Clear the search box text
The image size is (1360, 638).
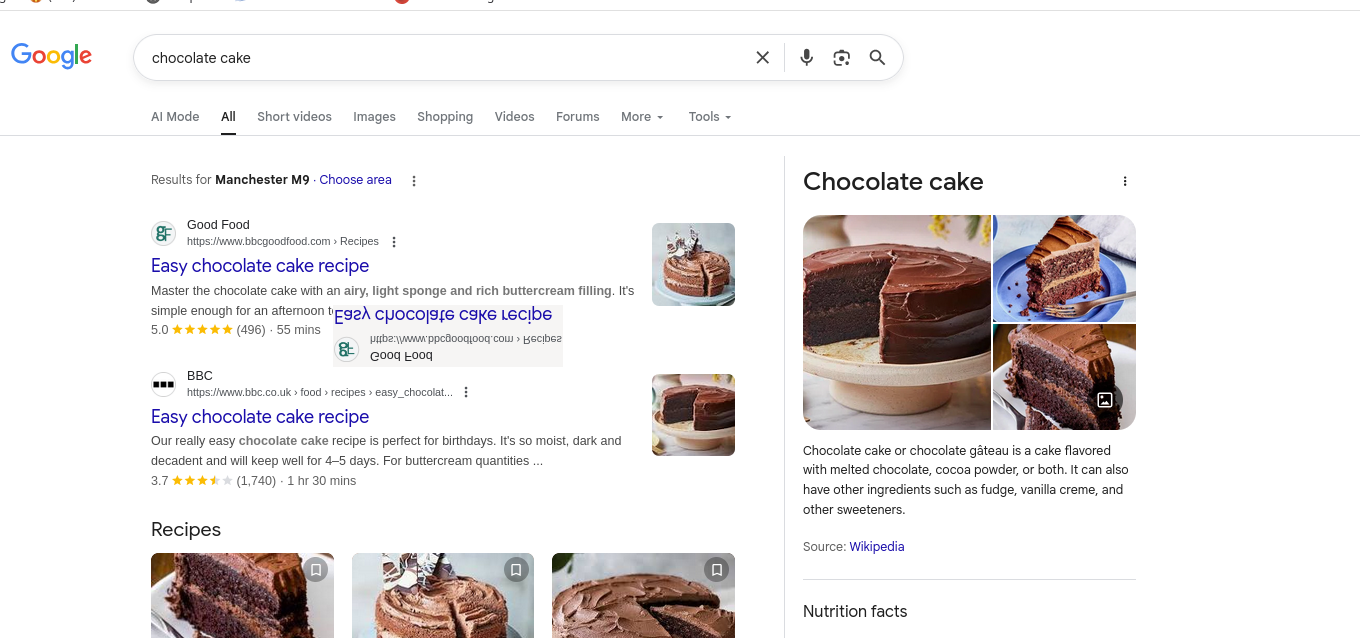(762, 58)
